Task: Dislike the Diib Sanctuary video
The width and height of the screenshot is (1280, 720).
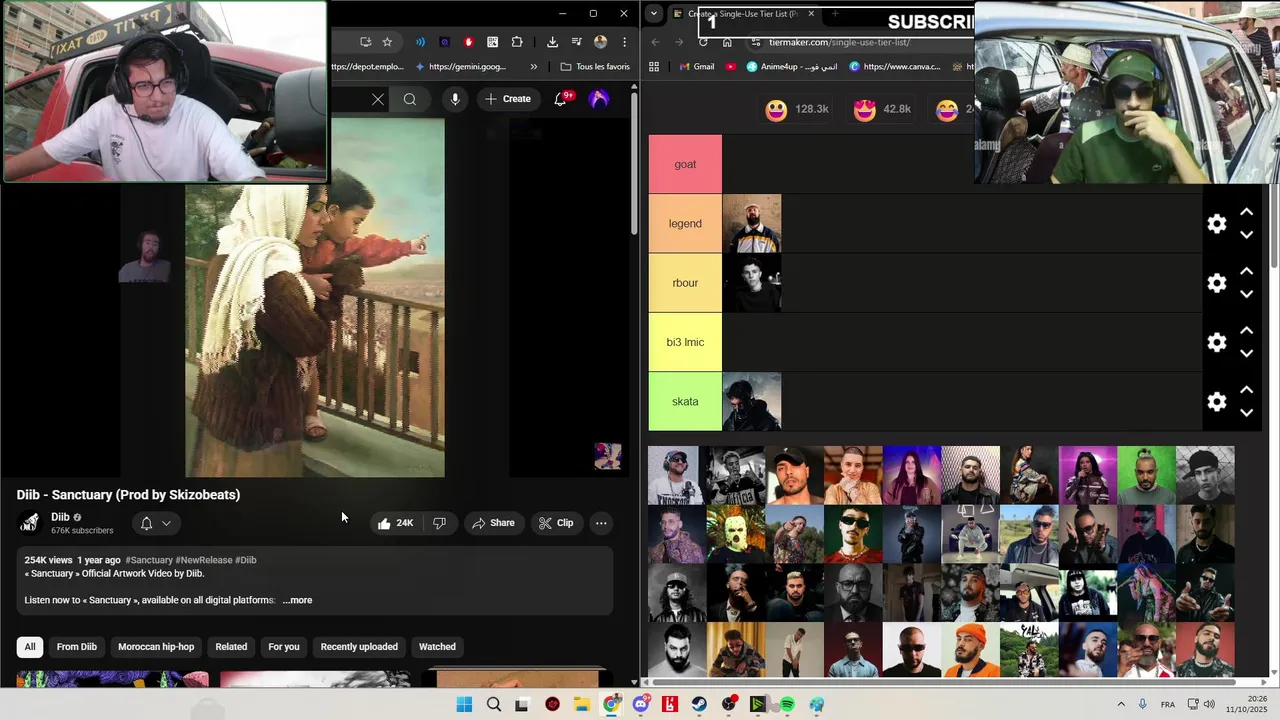Action: pos(439,523)
